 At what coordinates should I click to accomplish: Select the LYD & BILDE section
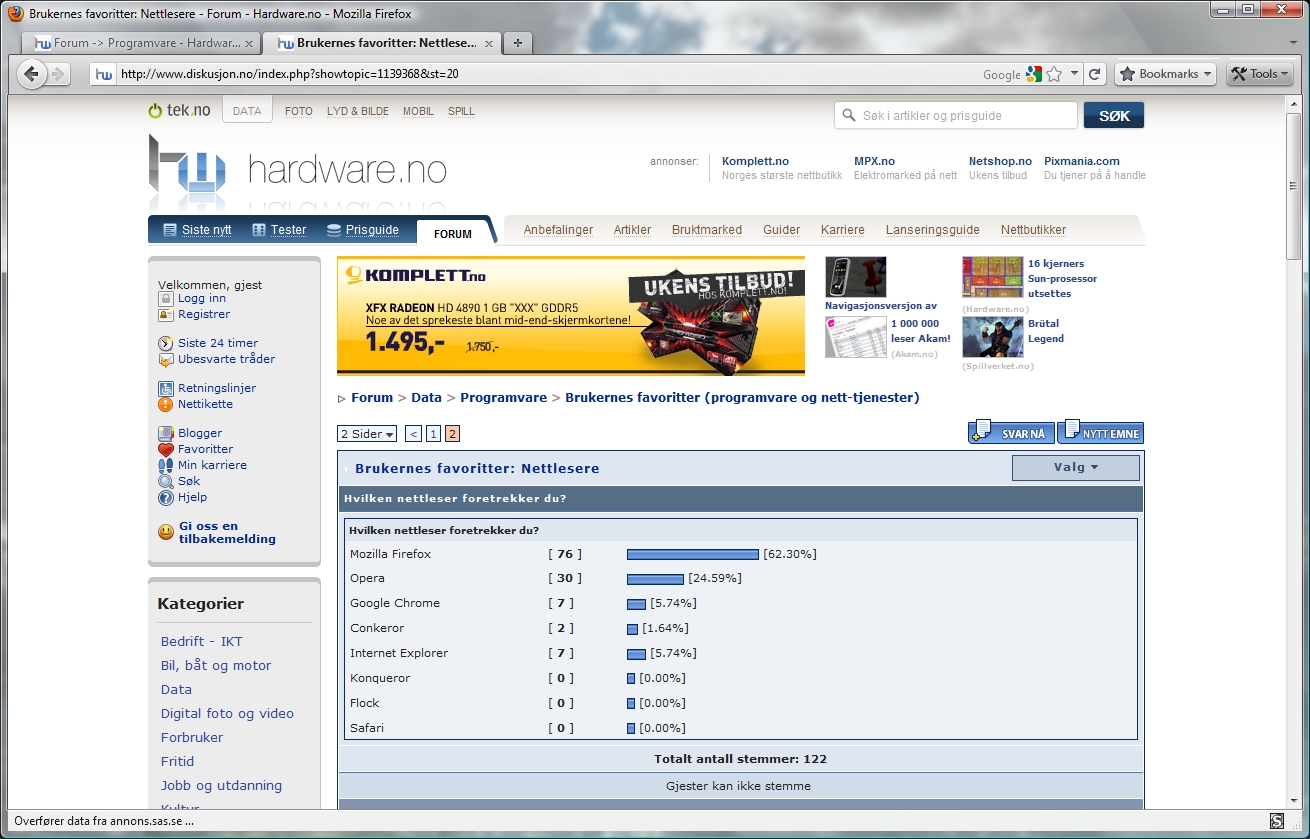pyautogui.click(x=358, y=111)
